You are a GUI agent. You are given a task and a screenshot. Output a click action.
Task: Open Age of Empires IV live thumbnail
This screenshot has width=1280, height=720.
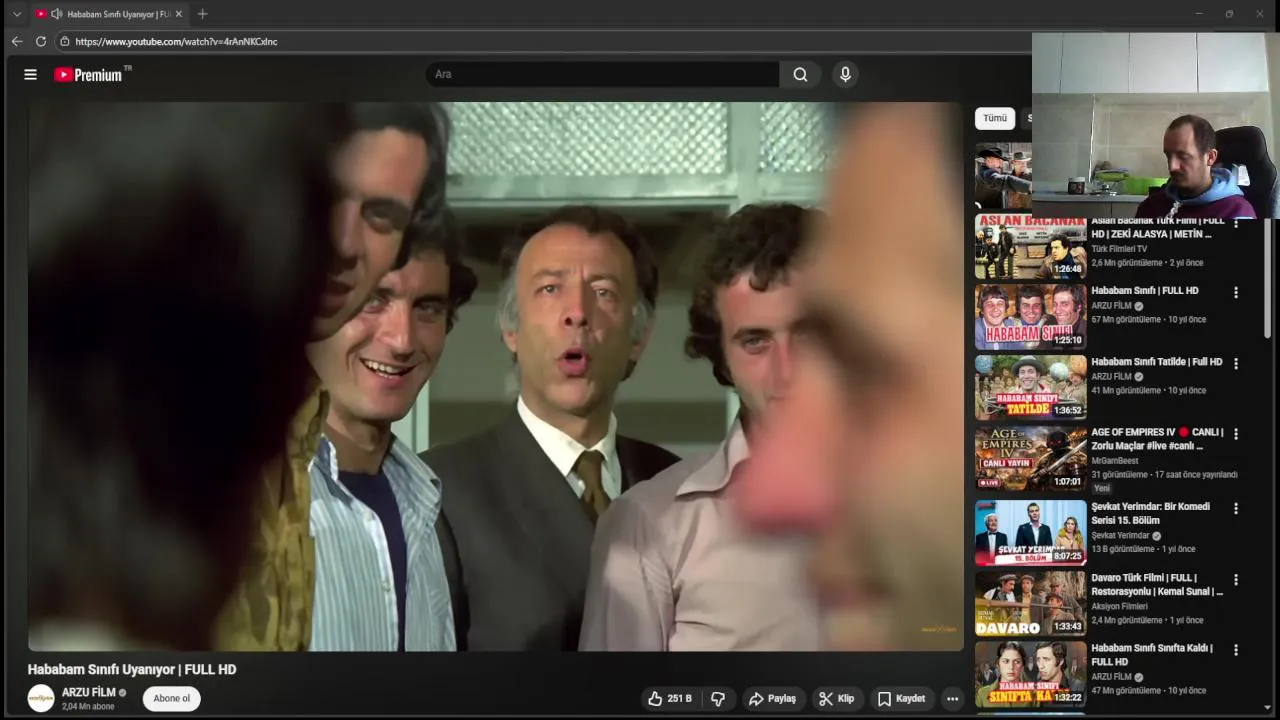coord(1030,459)
